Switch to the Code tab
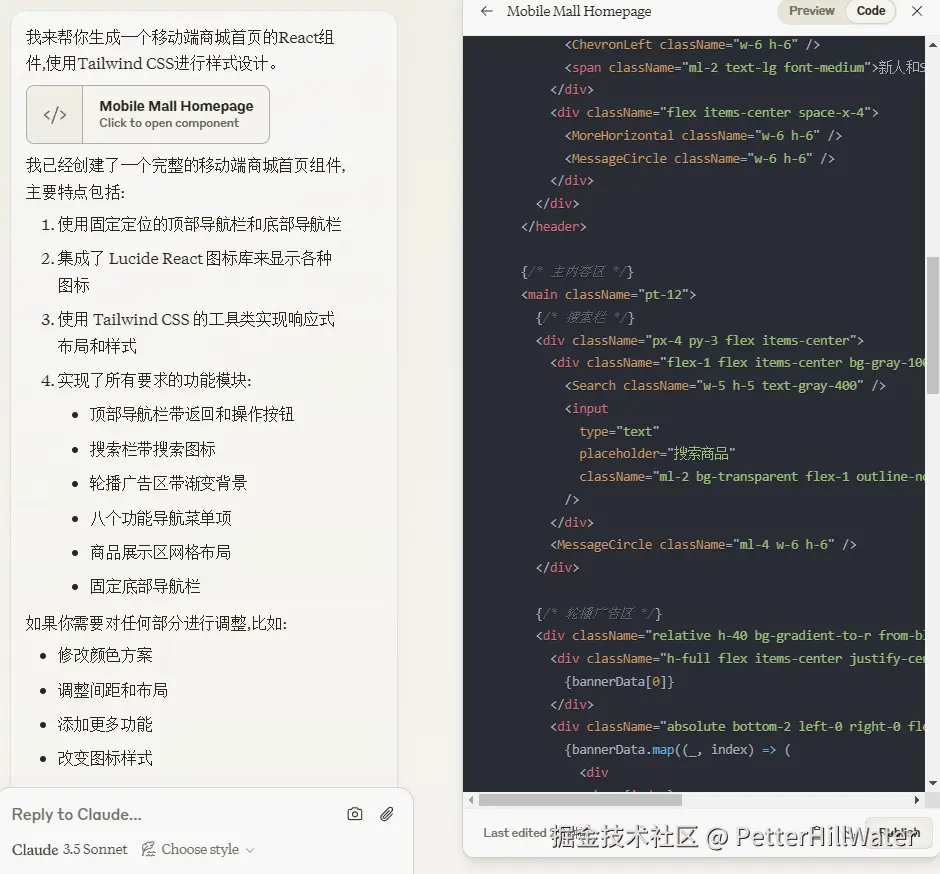This screenshot has height=874, width=940. tap(870, 11)
